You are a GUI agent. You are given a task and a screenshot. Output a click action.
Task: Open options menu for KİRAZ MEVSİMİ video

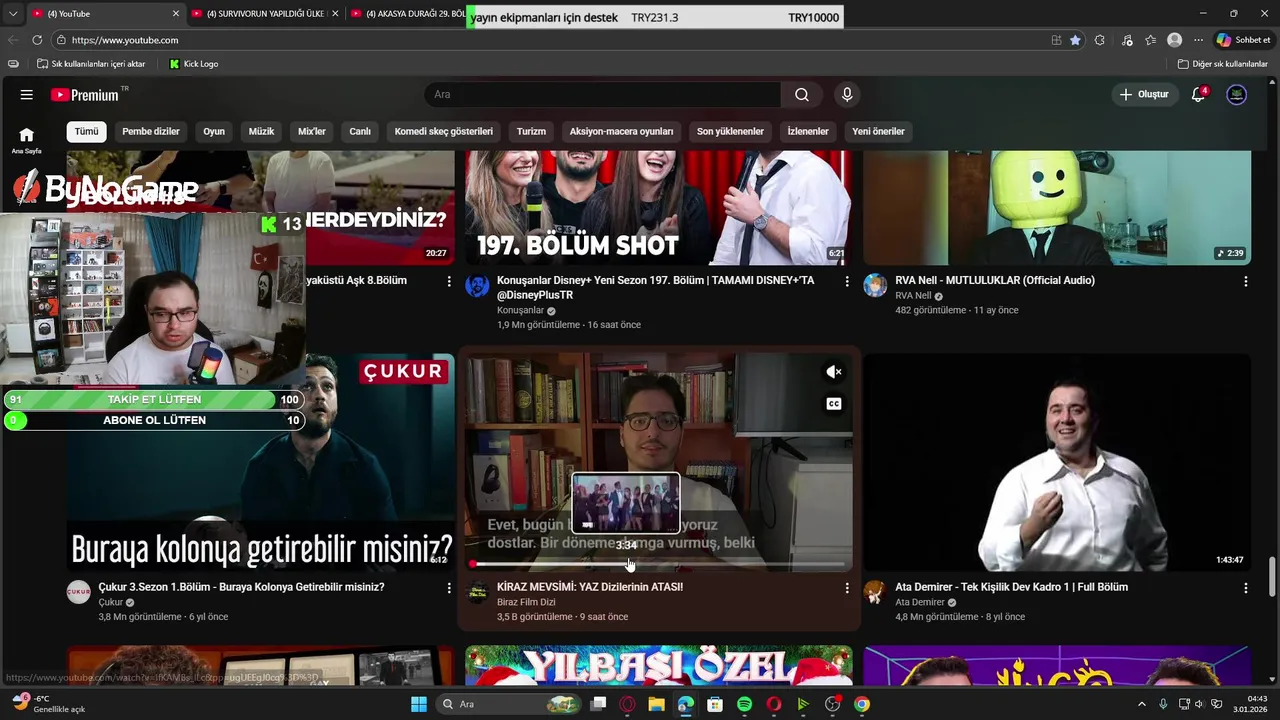847,589
